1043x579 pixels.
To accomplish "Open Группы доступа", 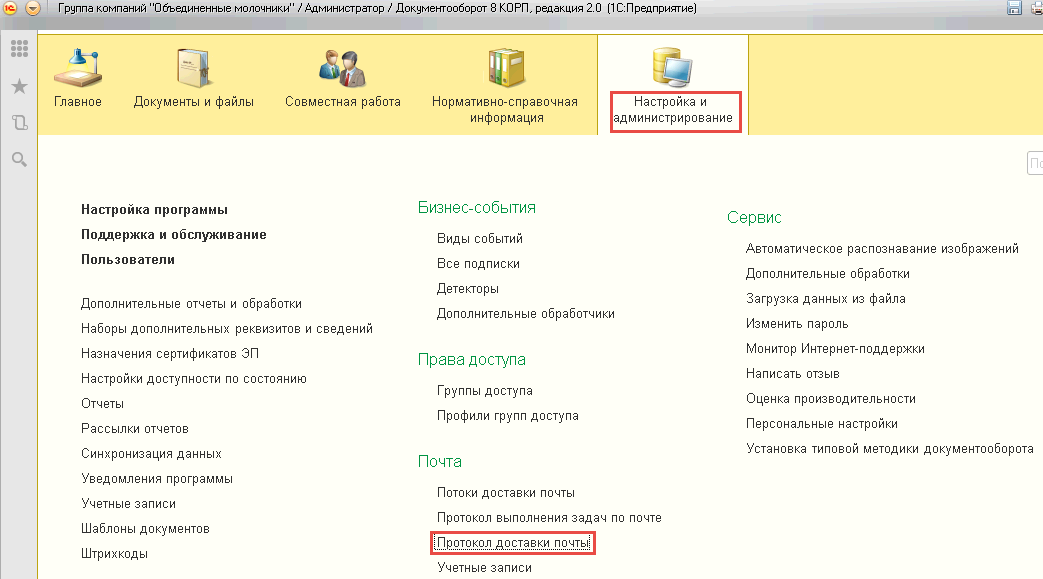I will click(485, 391).
